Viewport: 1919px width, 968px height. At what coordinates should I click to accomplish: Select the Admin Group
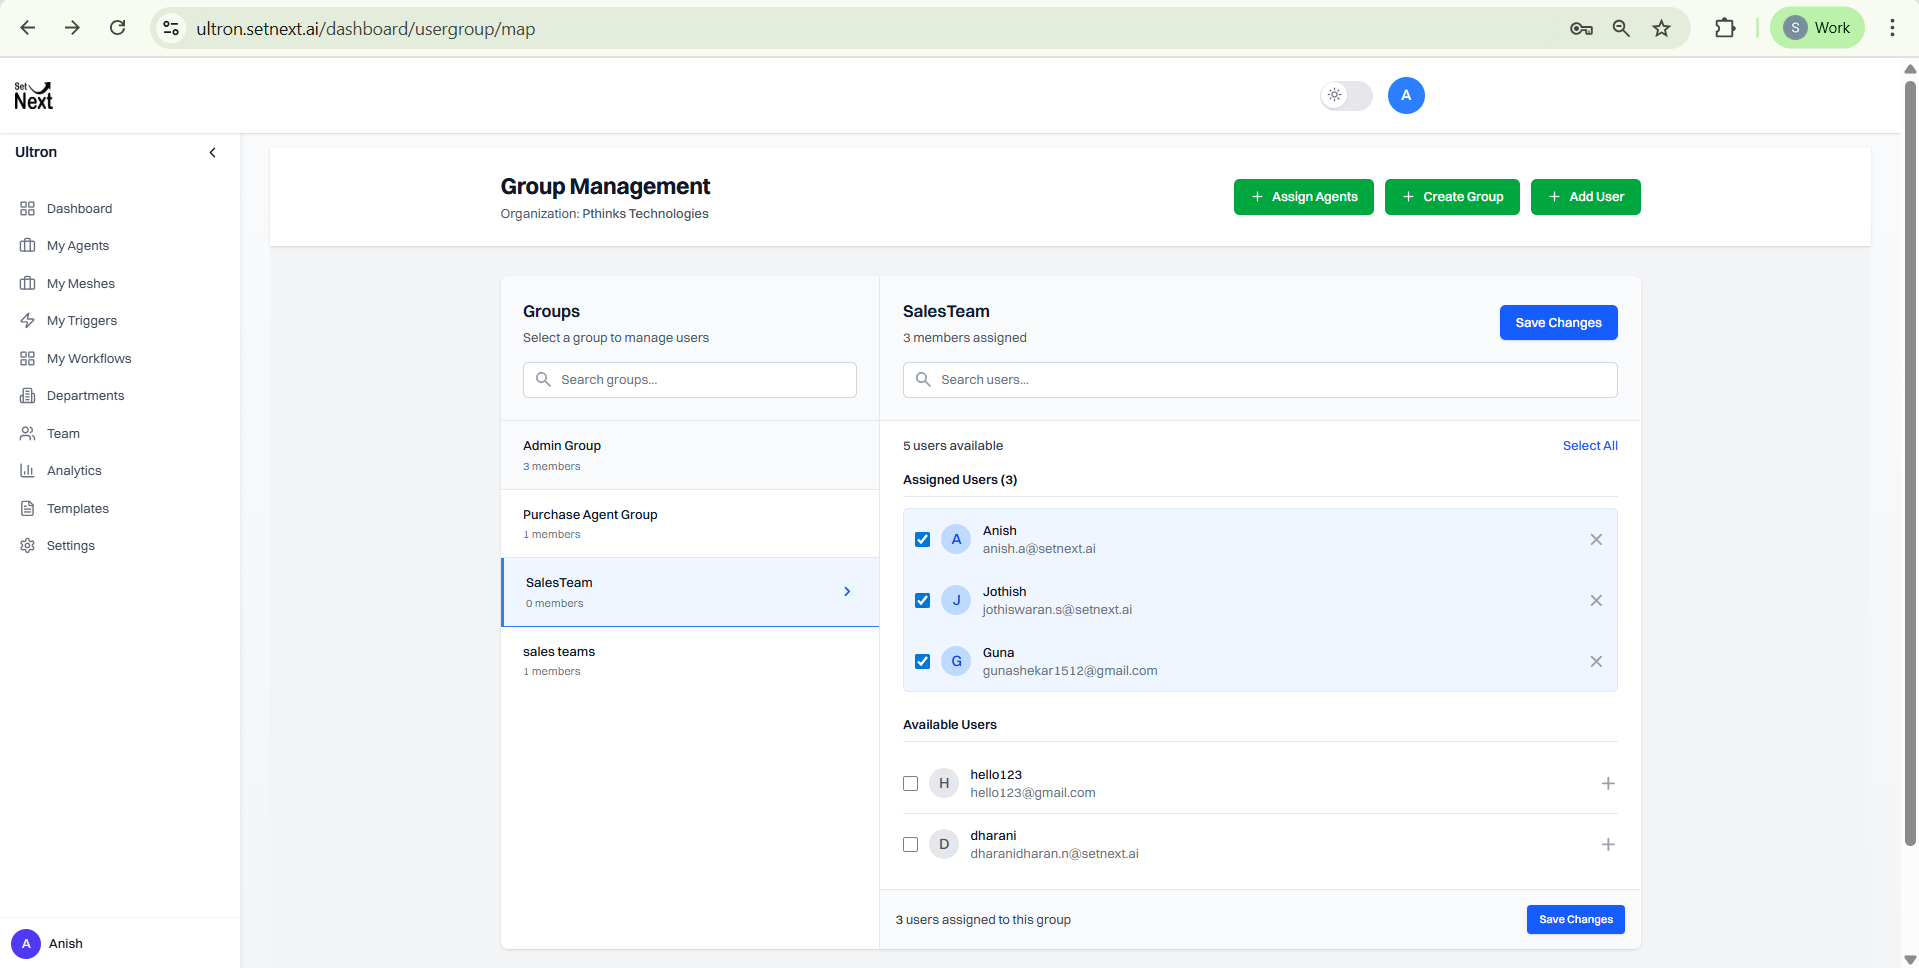click(690, 455)
